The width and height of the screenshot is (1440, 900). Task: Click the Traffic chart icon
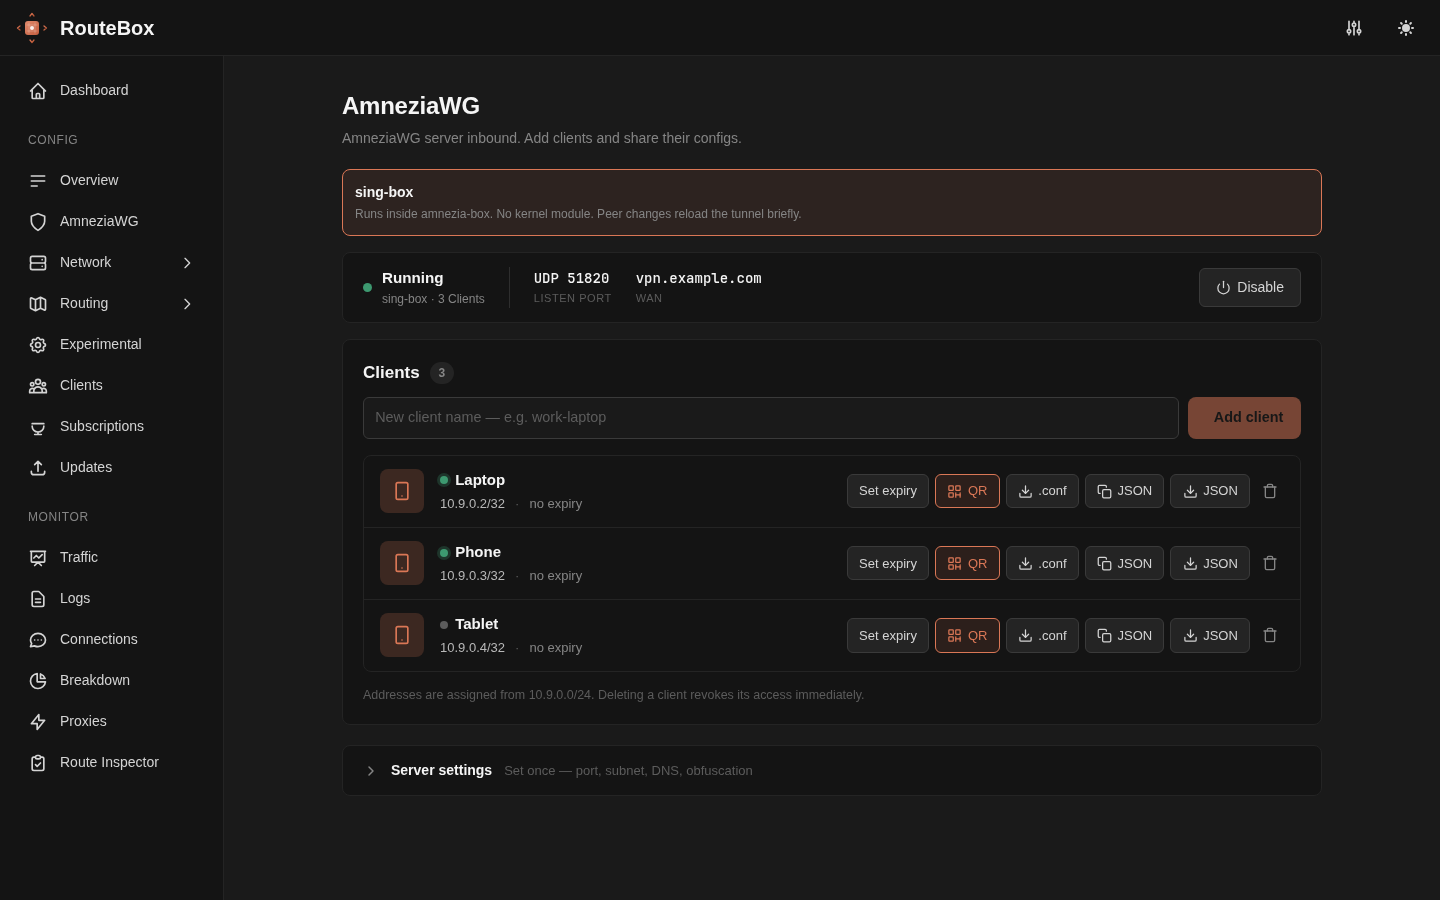click(38, 558)
